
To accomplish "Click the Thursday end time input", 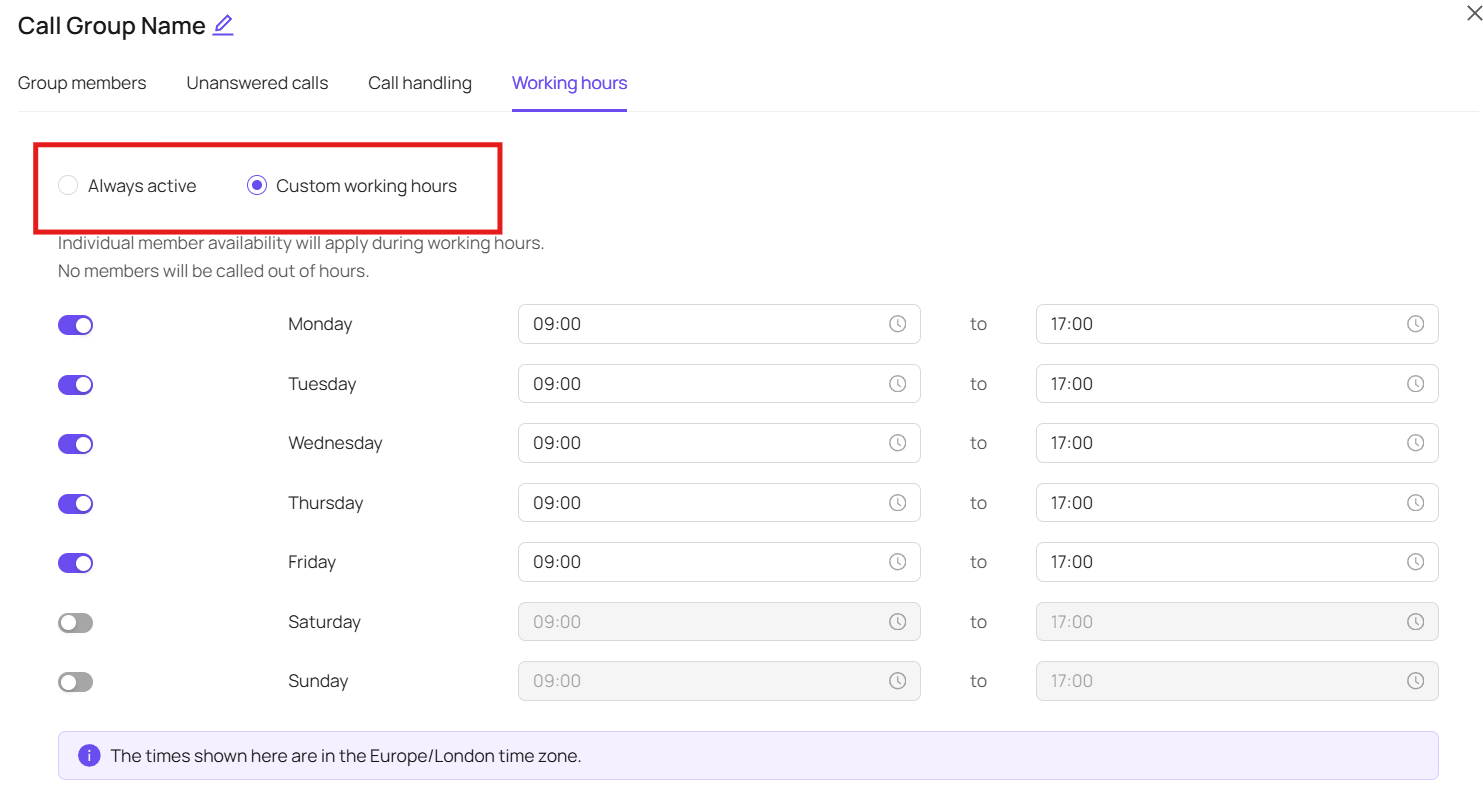I will pyautogui.click(x=1237, y=503).
